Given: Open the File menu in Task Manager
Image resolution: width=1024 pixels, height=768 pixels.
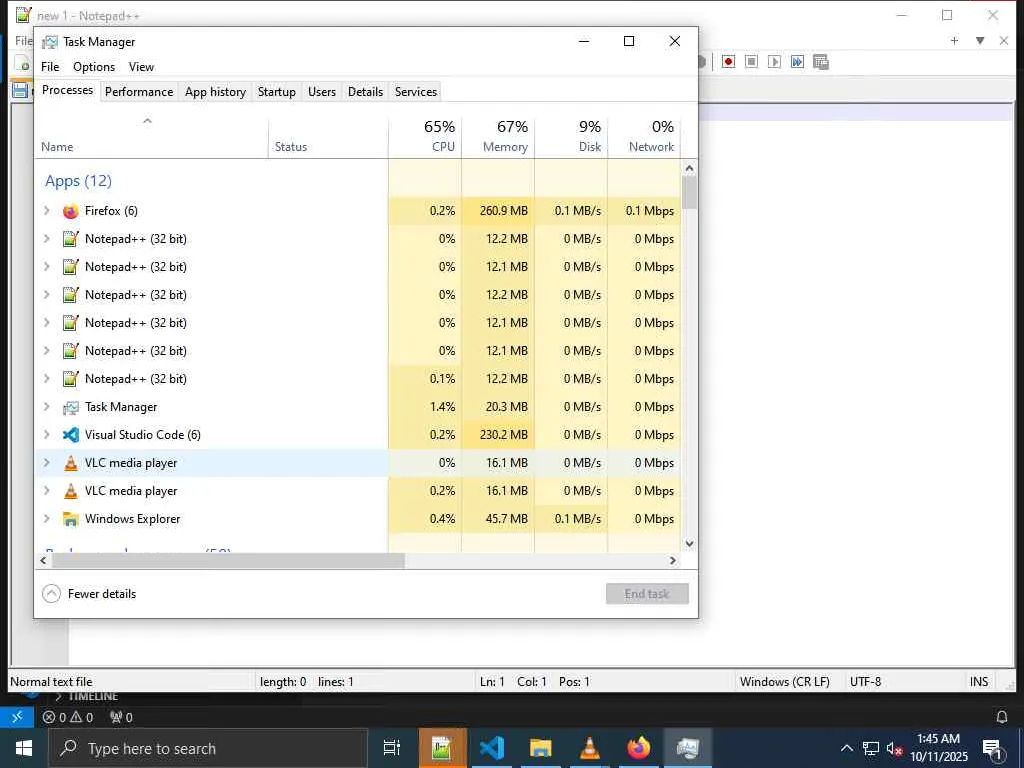Looking at the screenshot, I should pyautogui.click(x=50, y=67).
